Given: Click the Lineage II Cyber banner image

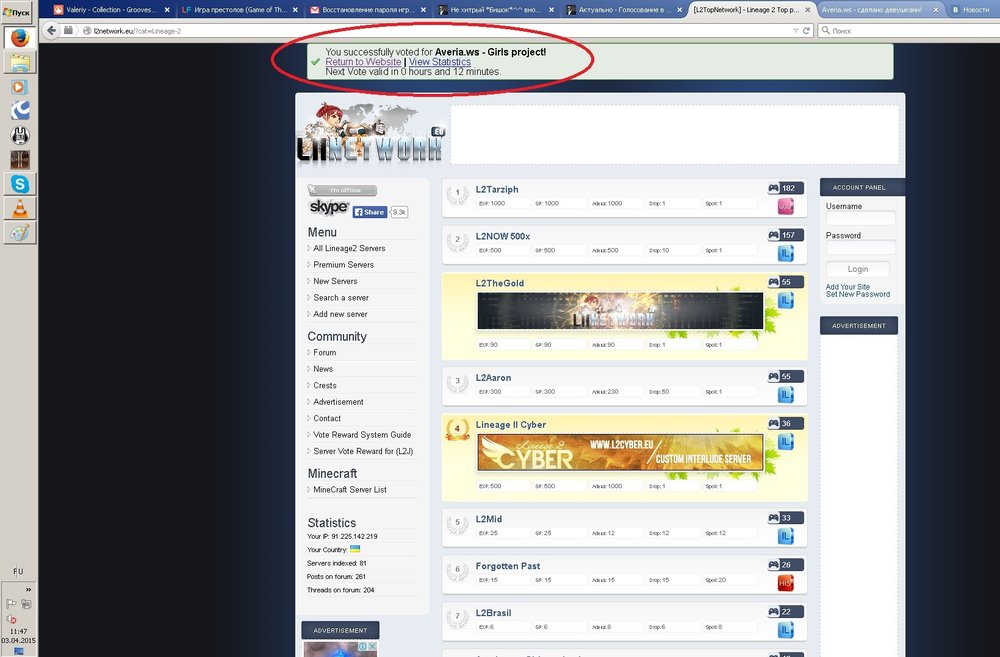Looking at the screenshot, I should (x=620, y=453).
